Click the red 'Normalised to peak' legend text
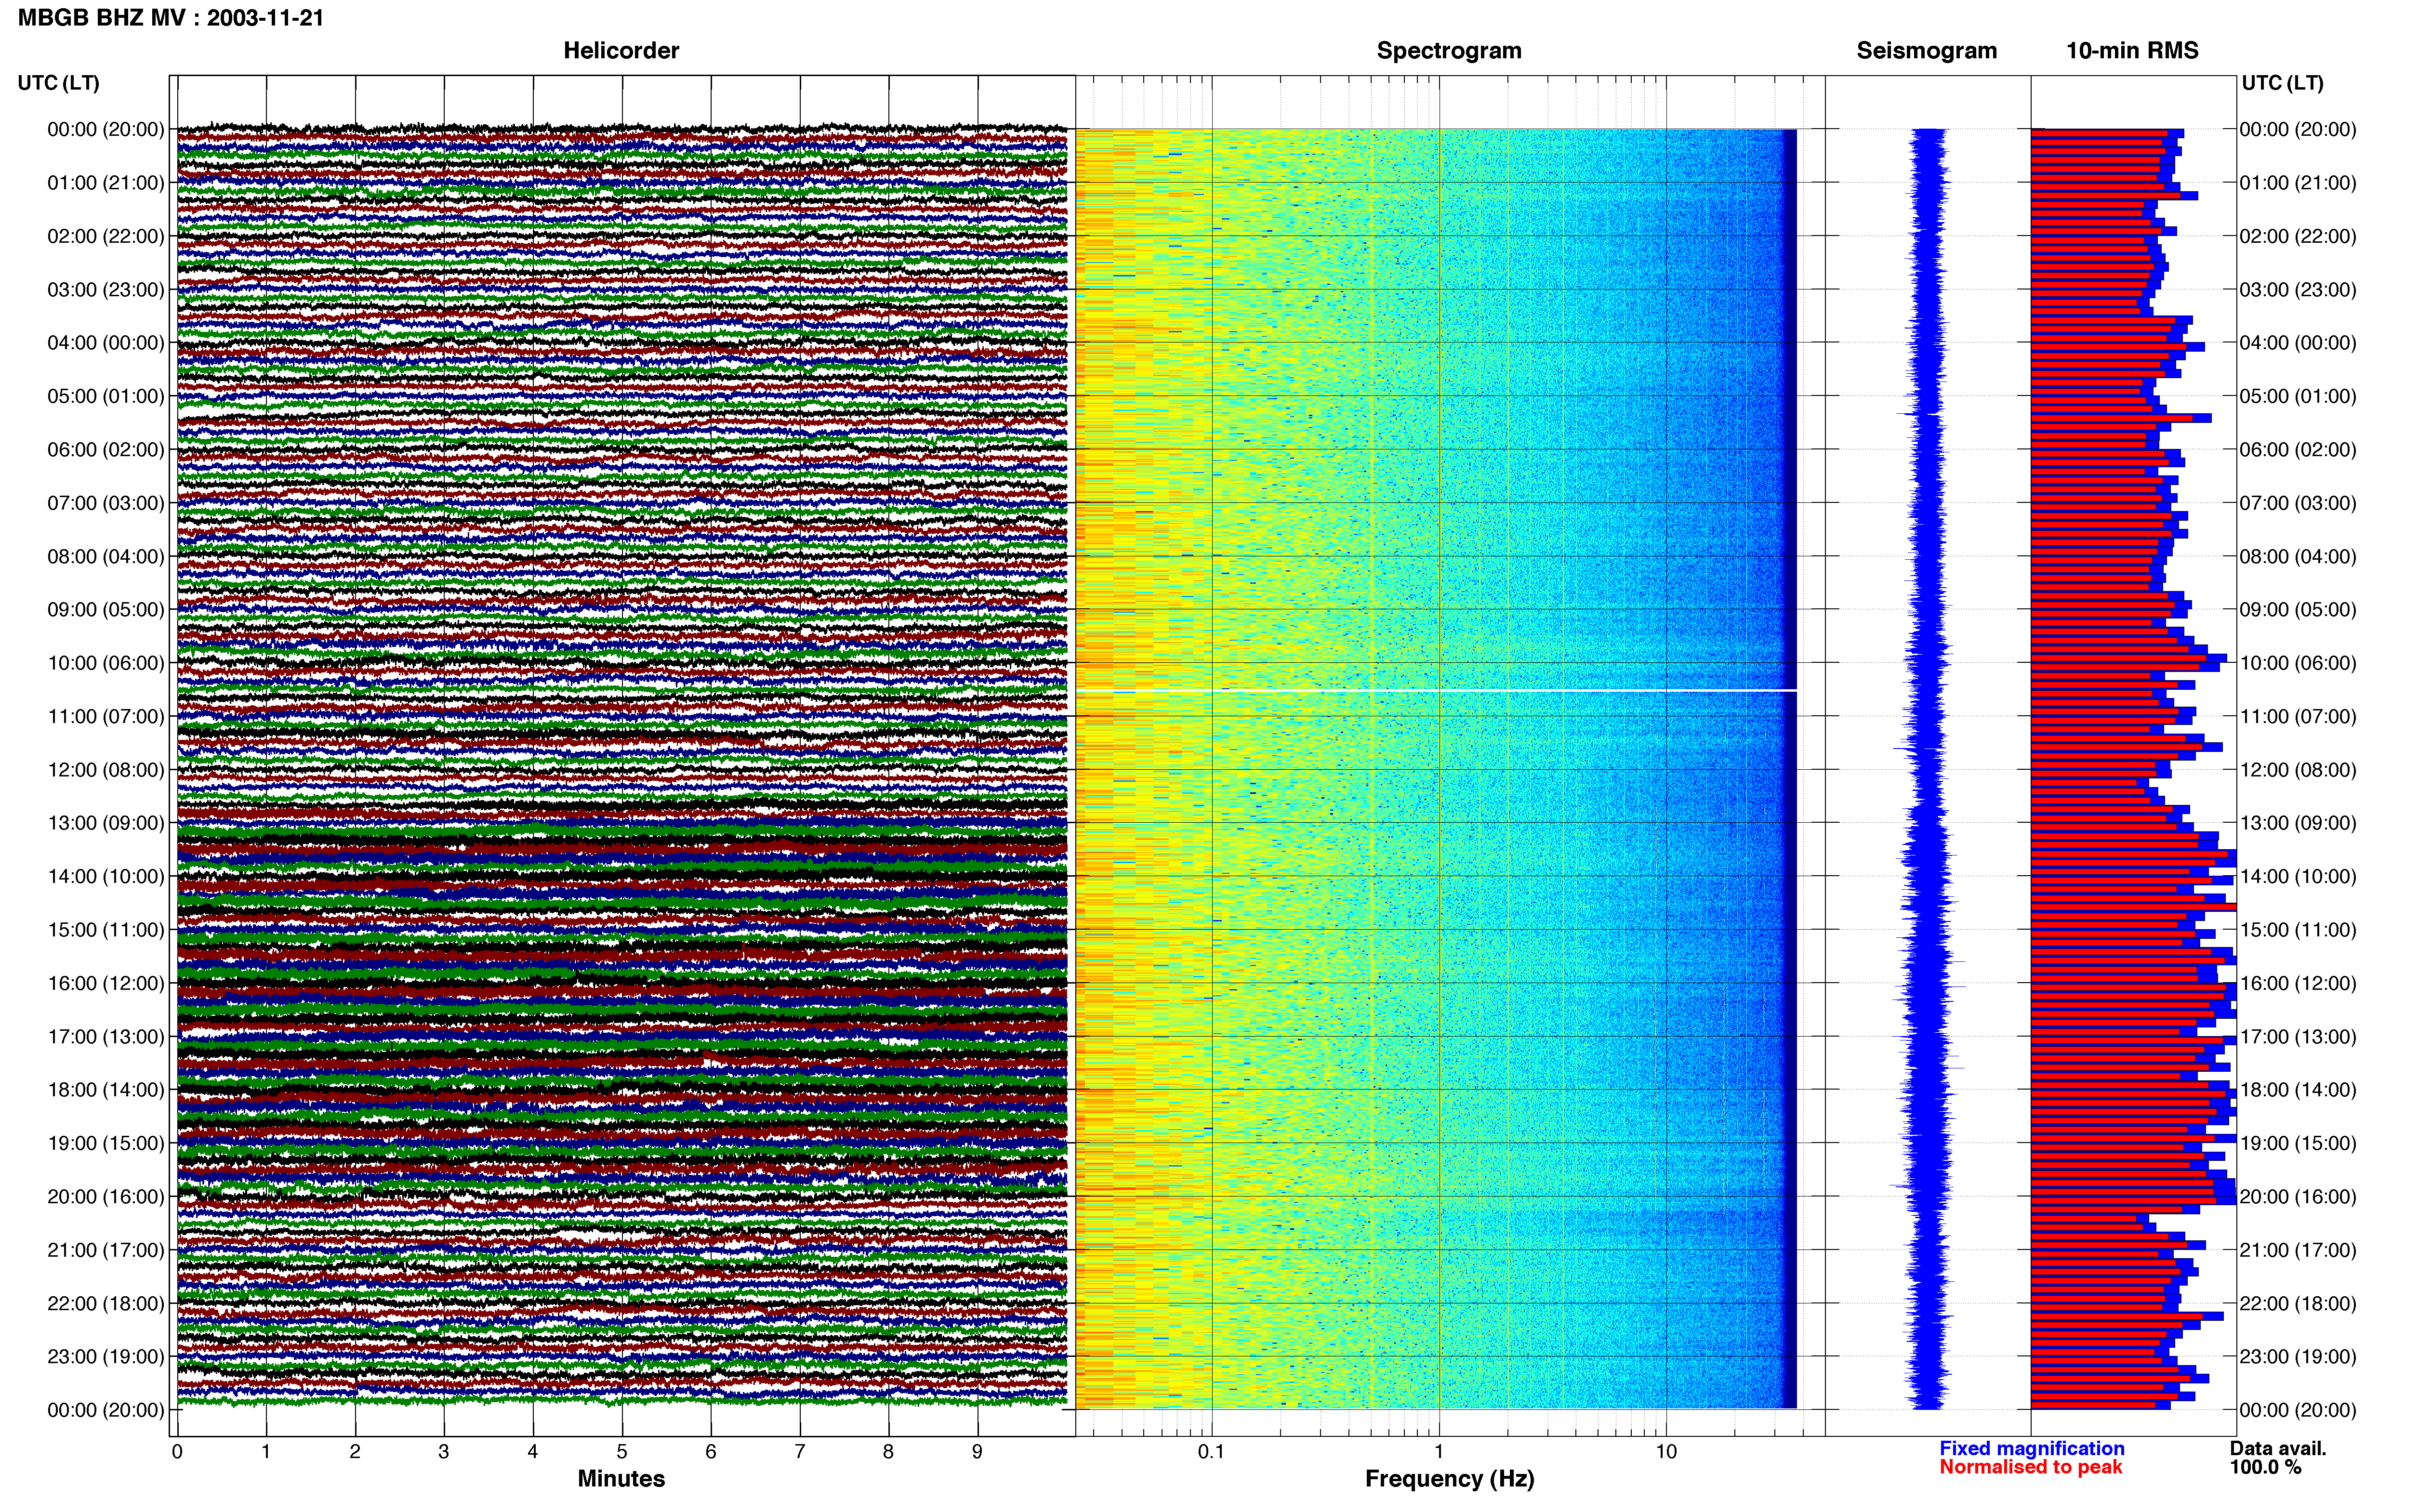The height and width of the screenshot is (1512, 2418). (2030, 1467)
